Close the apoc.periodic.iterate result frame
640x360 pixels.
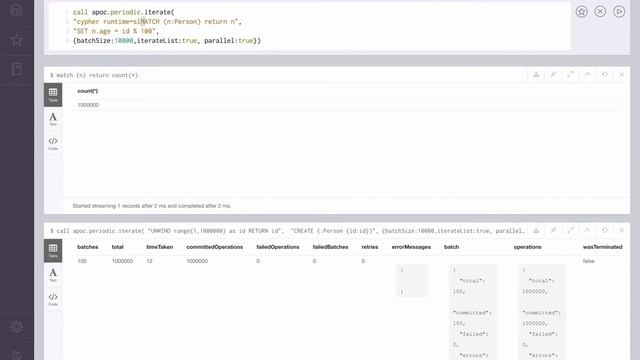pyautogui.click(x=622, y=230)
